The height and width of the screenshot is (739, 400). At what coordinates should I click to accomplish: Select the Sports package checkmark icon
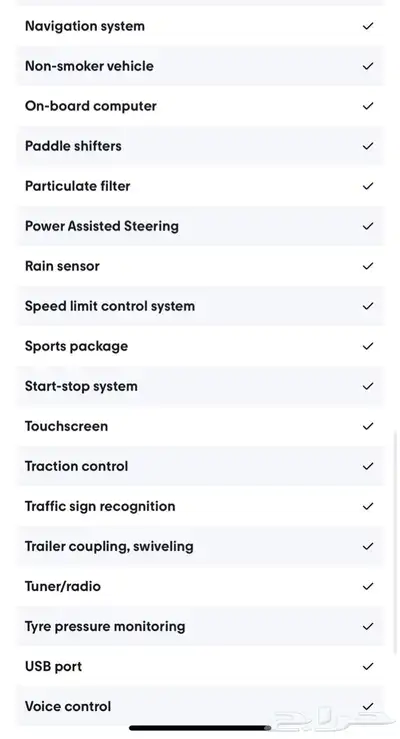coord(368,346)
